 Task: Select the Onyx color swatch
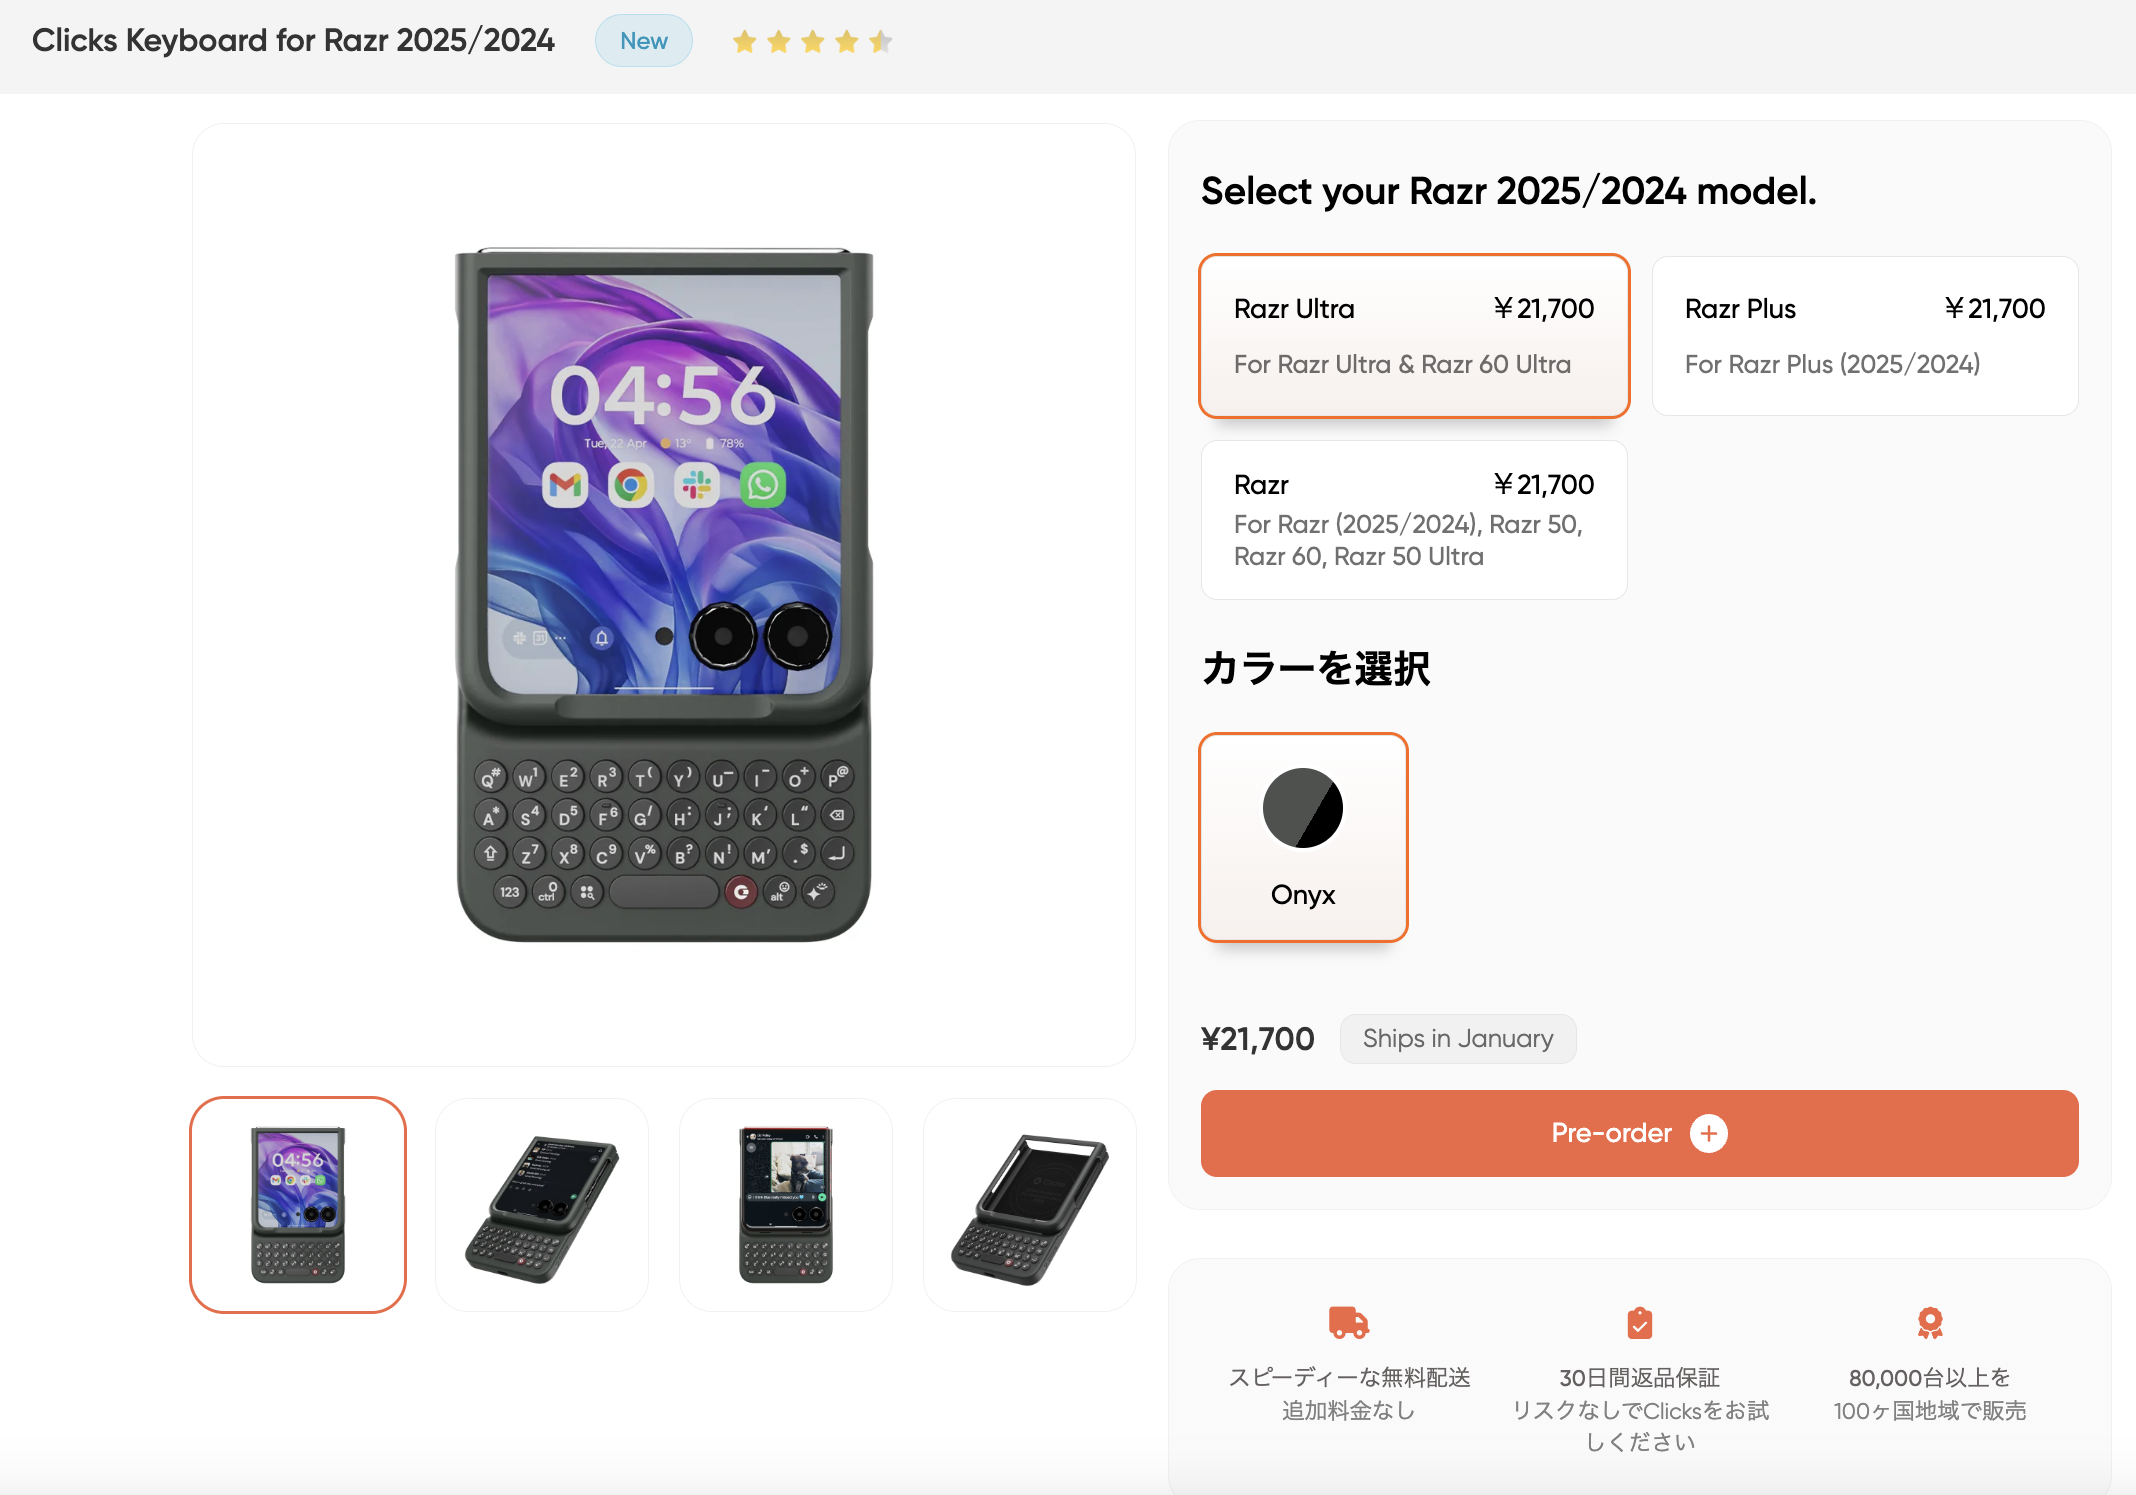[x=1302, y=837]
